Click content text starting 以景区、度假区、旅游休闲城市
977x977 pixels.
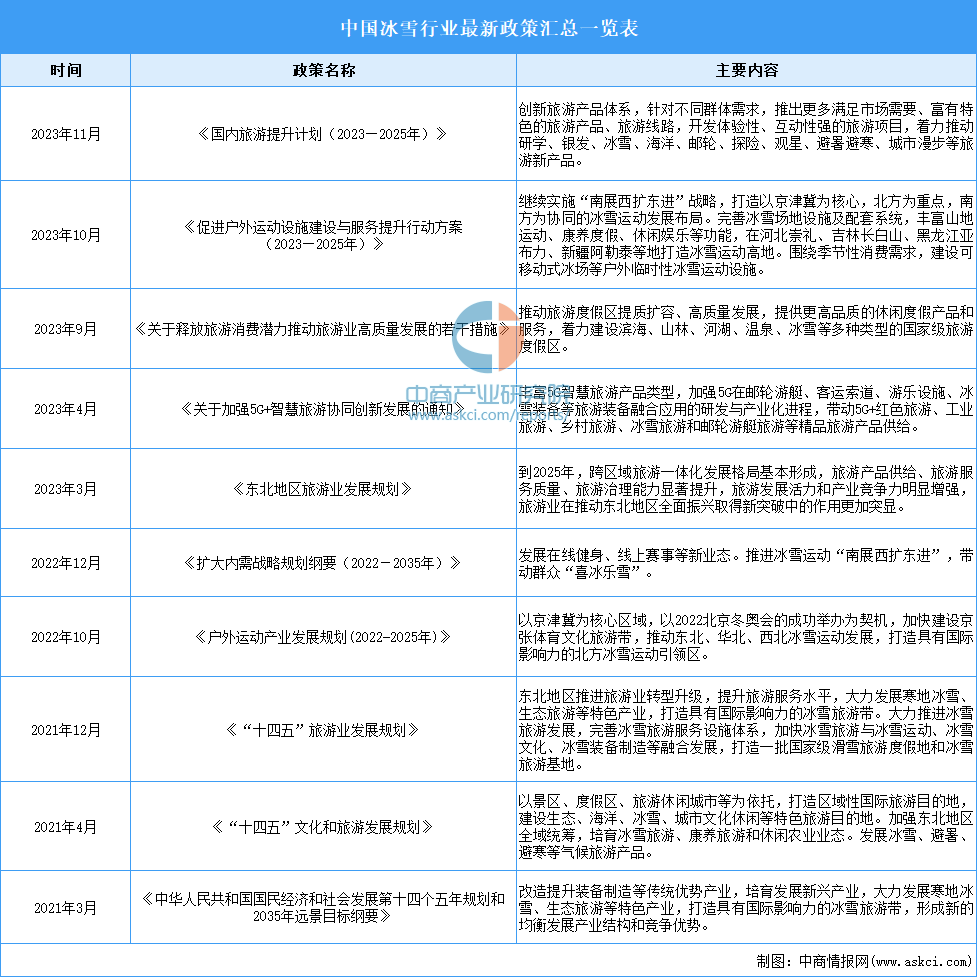tap(746, 827)
